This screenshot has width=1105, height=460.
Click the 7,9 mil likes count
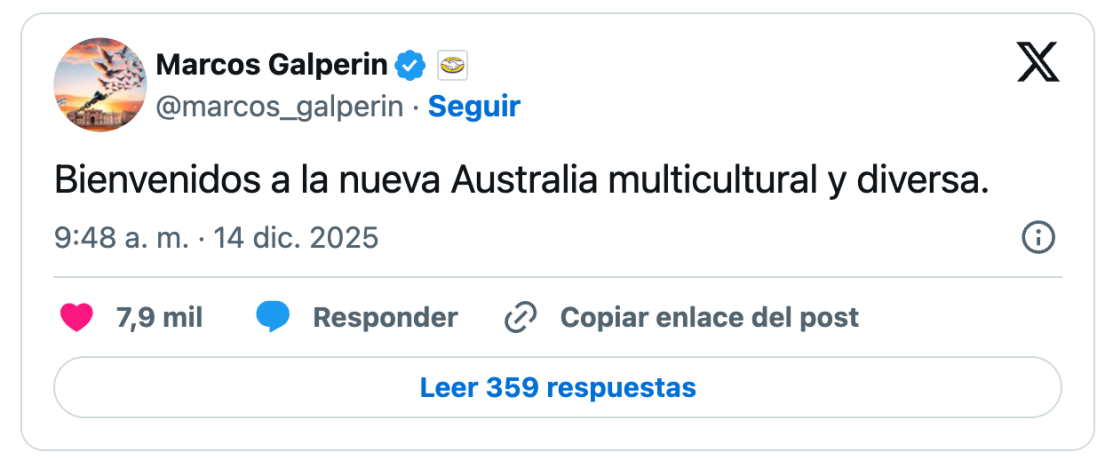[159, 318]
